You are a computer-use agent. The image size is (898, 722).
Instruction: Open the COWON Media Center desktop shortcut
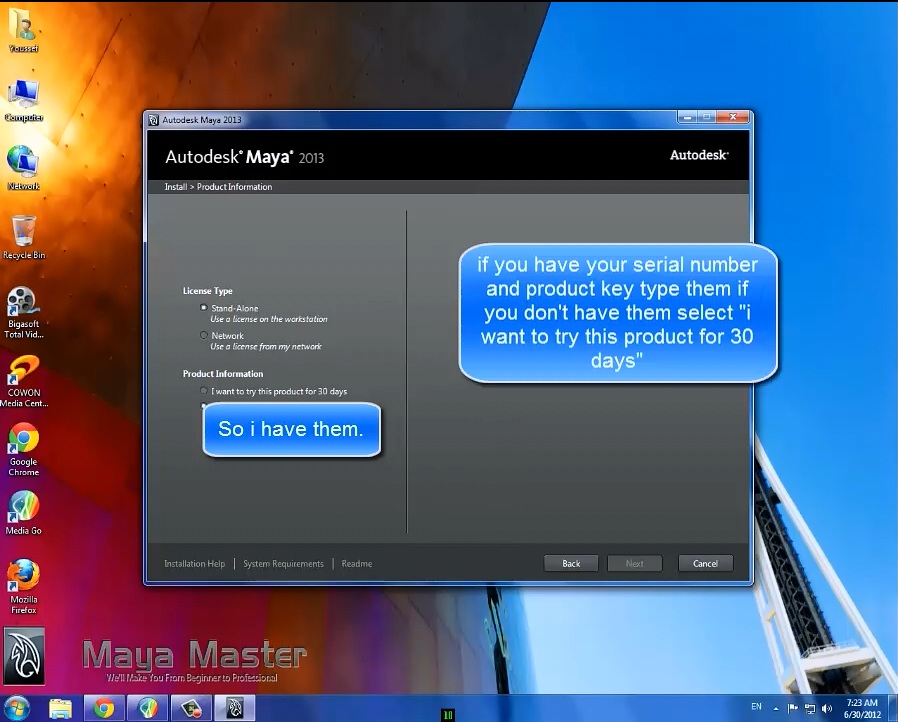pos(23,381)
